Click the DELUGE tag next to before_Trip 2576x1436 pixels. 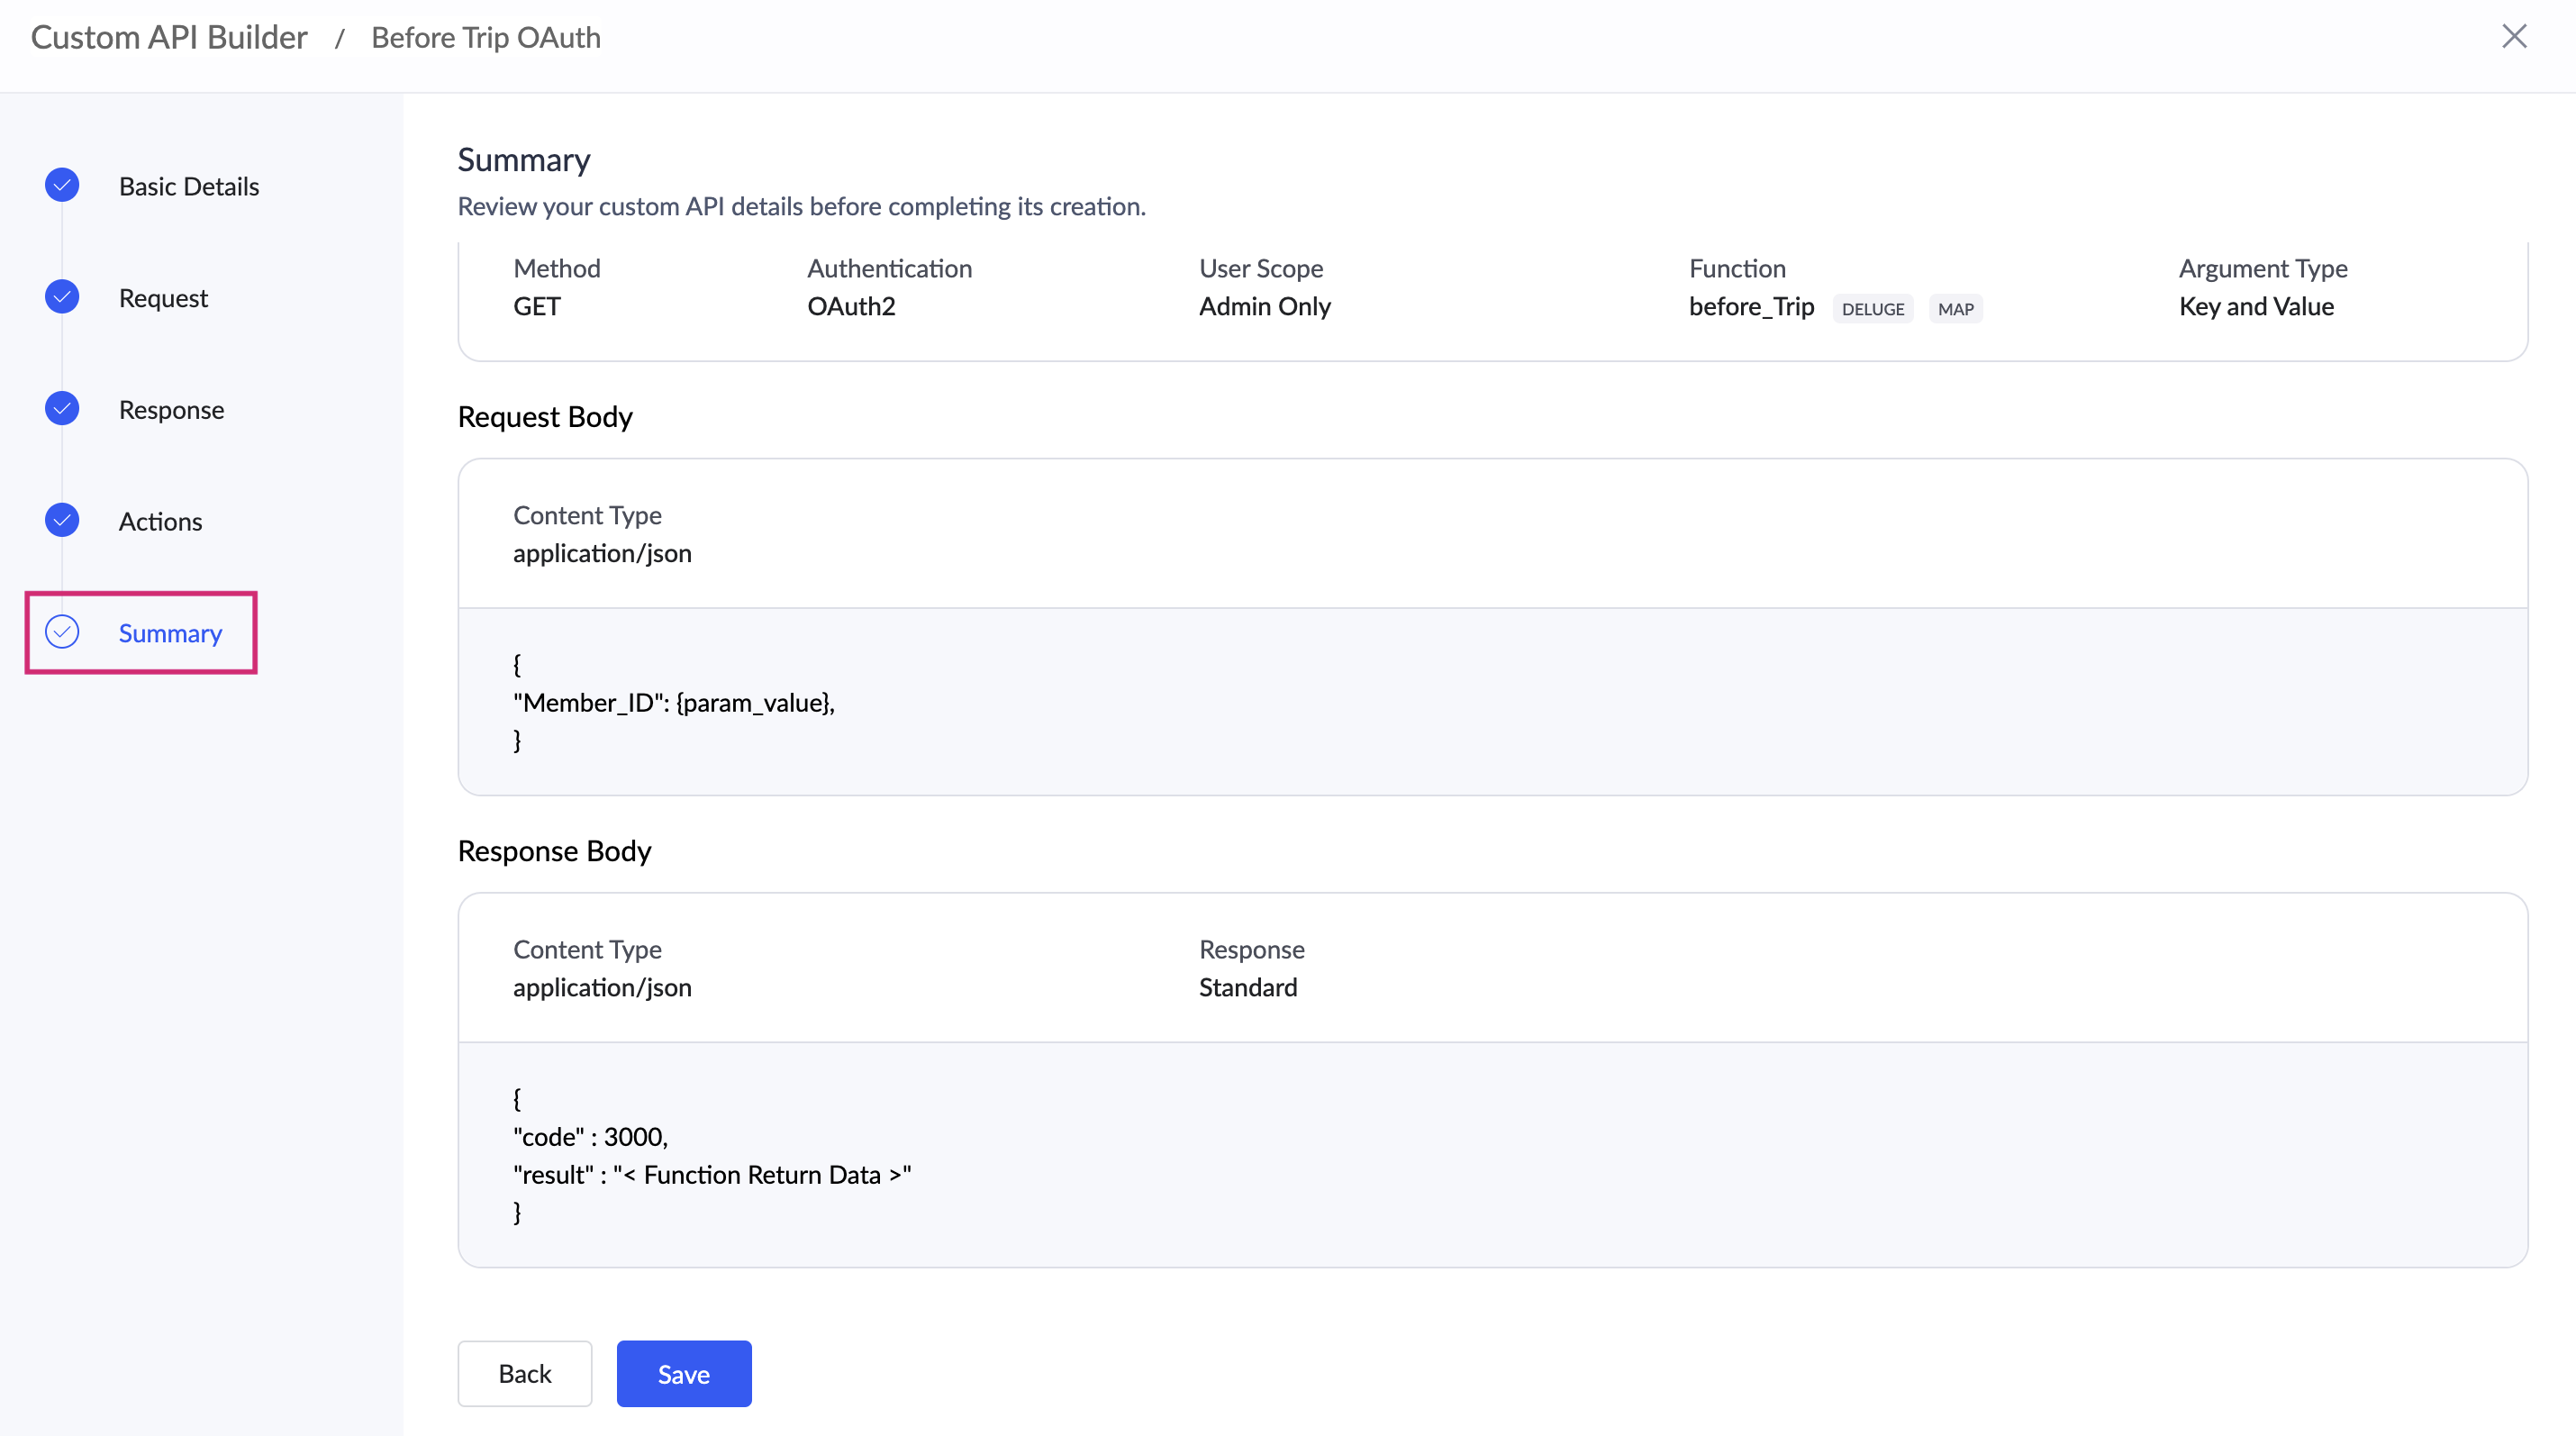click(1872, 309)
